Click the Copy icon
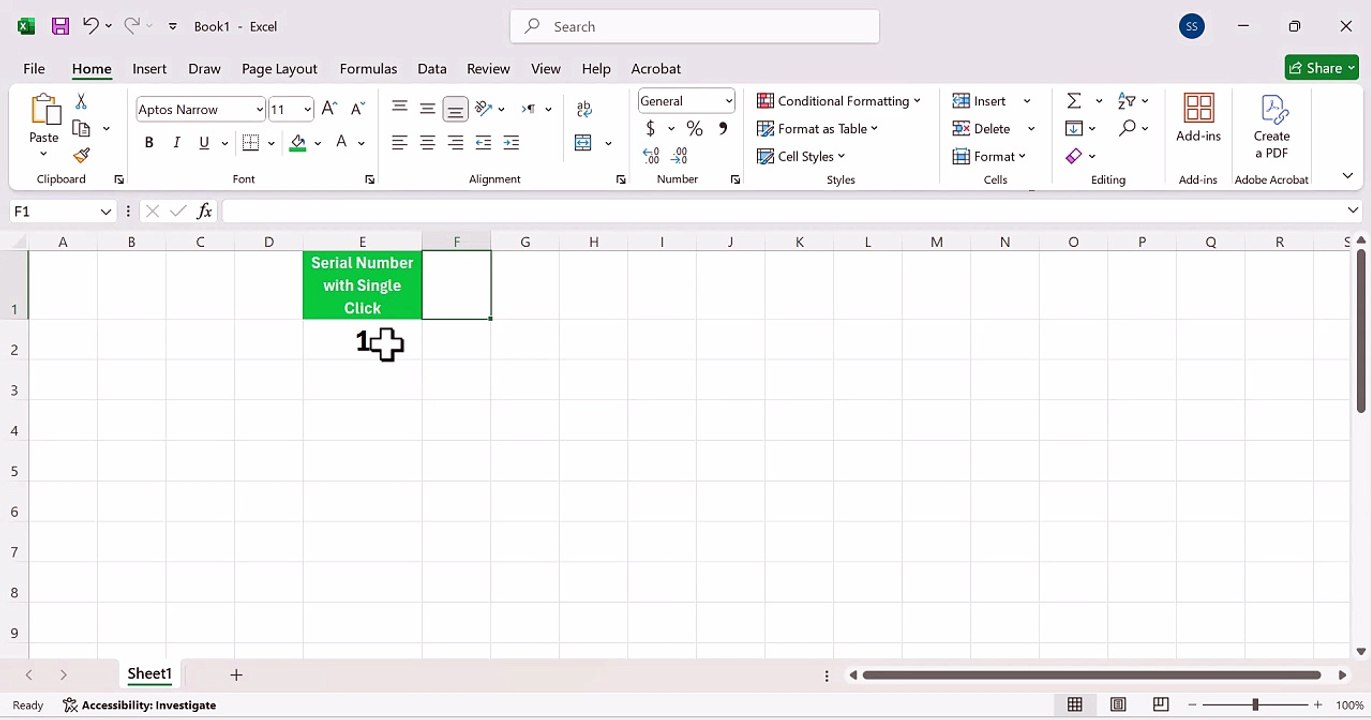 coord(82,128)
